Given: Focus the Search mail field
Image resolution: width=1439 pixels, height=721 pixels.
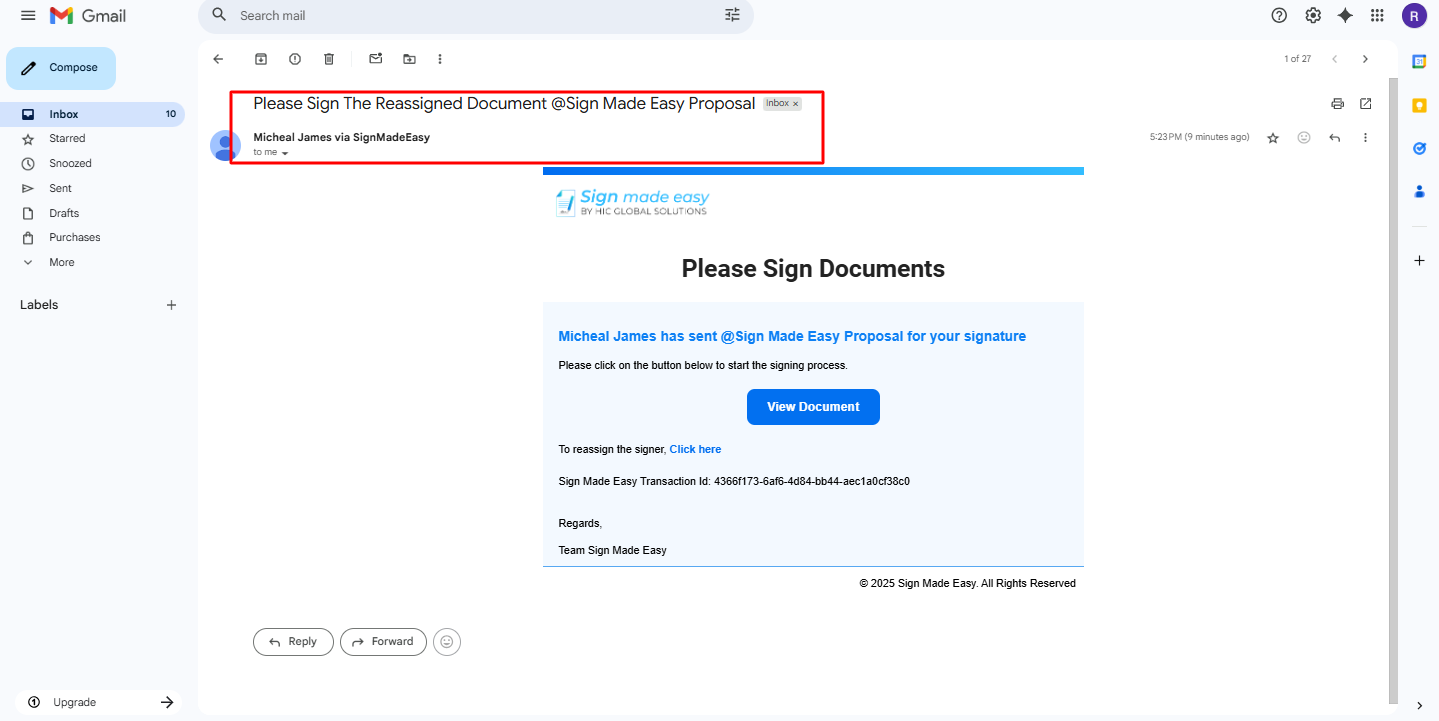Looking at the screenshot, I should tap(476, 16).
